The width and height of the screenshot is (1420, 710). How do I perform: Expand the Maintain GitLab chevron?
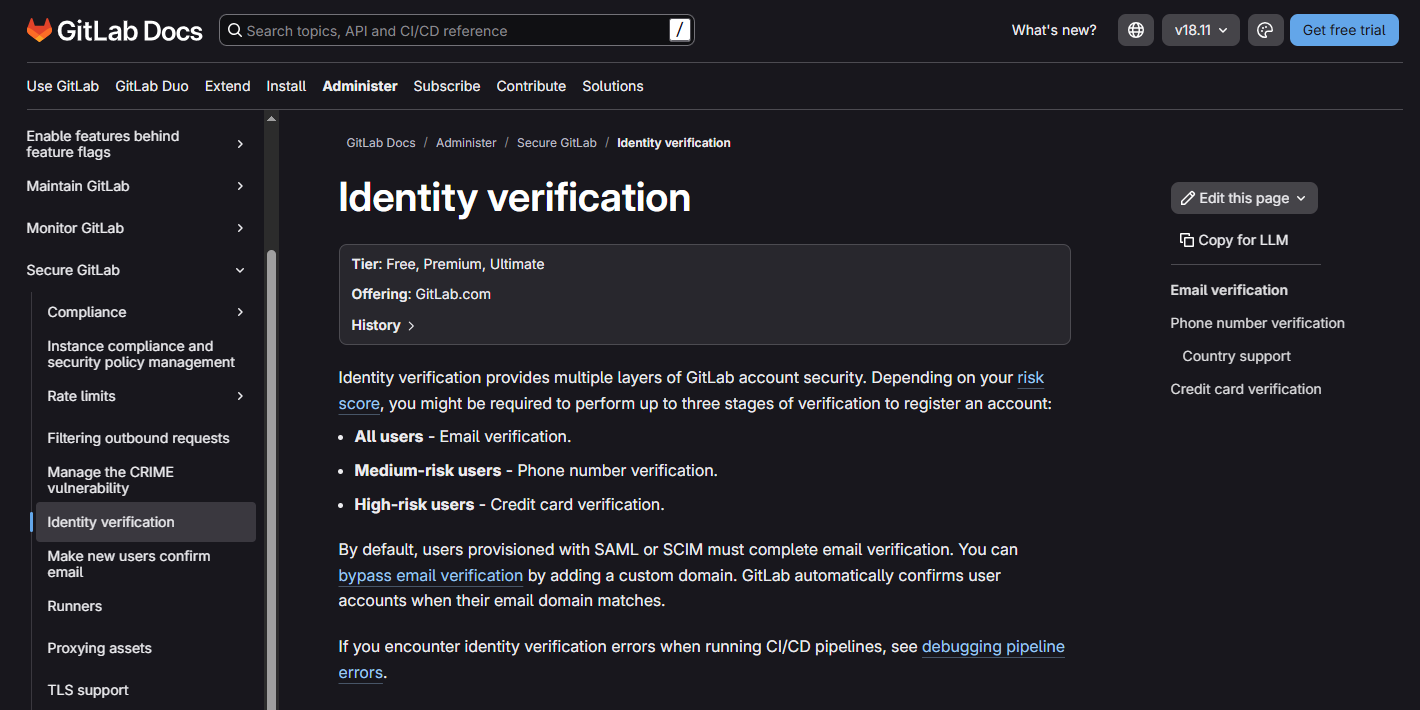(240, 186)
